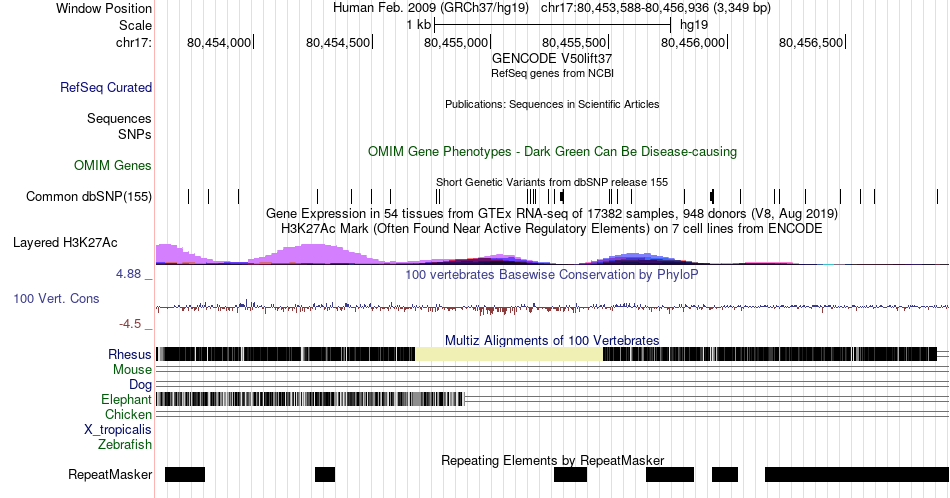Click the Human Feb. 2009 (GRCh37/hg19) text
Viewport: 950px width, 498px height.
tap(431, 8)
